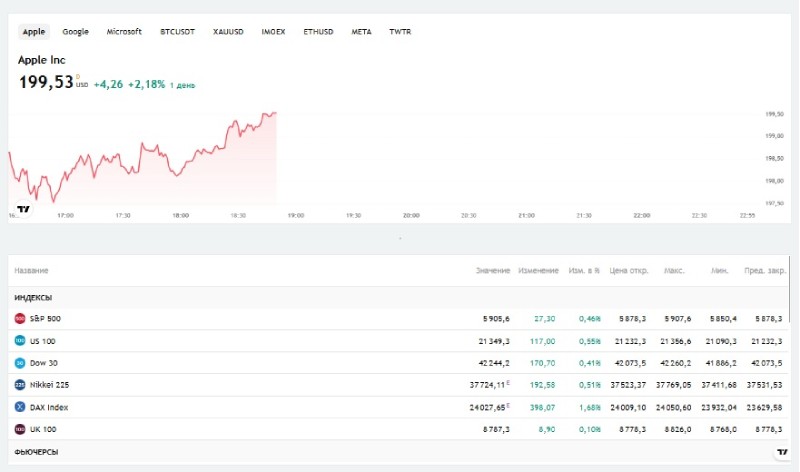Click the Пред. закр. column header
Image resolution: width=800 pixels, height=472 pixels.
click(x=765, y=270)
